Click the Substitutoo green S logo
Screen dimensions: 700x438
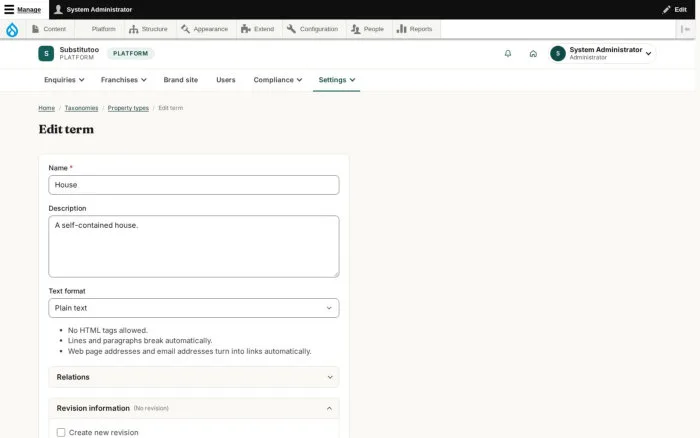pyautogui.click(x=46, y=54)
